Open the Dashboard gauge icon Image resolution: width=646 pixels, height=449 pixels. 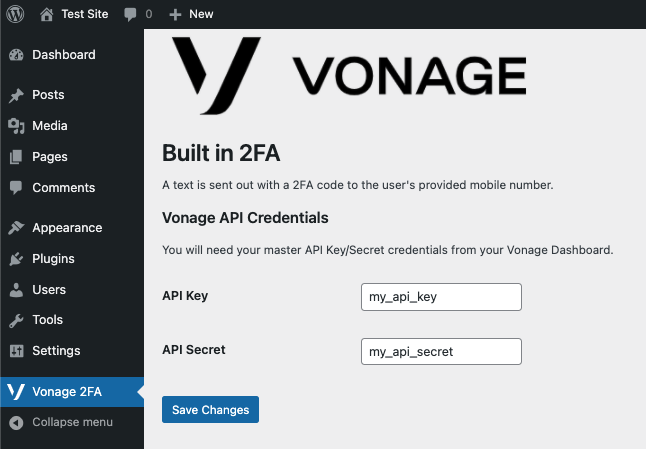click(x=16, y=55)
